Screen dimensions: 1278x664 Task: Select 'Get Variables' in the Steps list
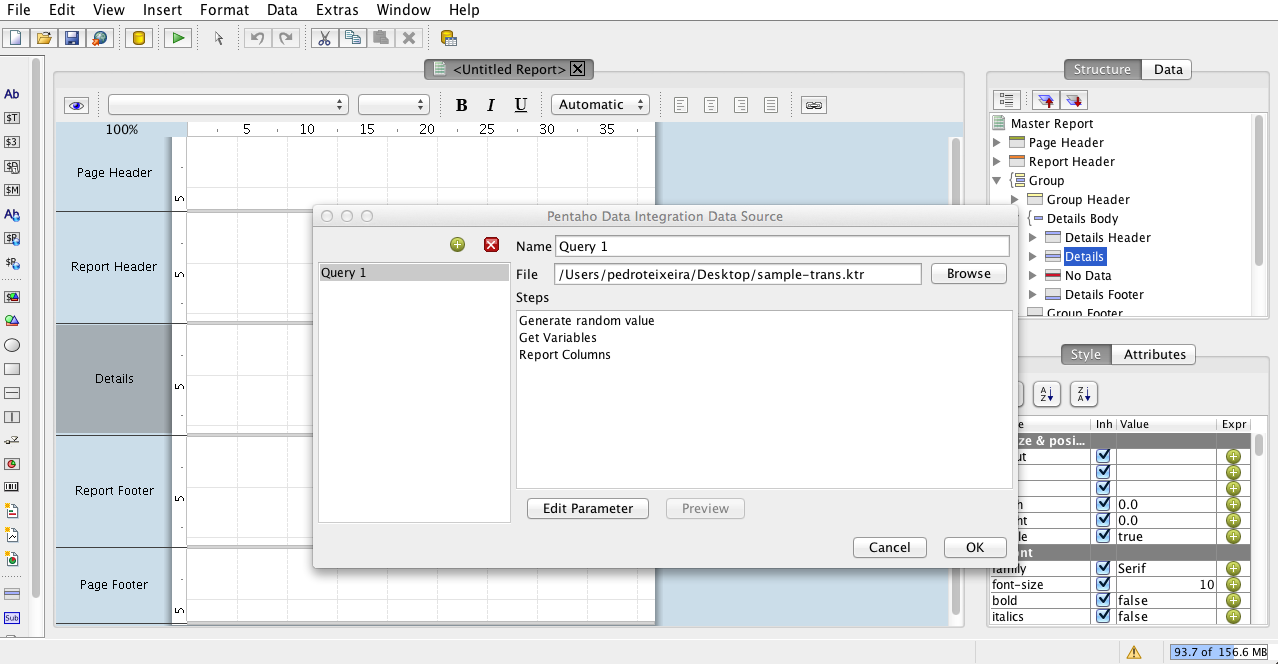click(x=558, y=338)
